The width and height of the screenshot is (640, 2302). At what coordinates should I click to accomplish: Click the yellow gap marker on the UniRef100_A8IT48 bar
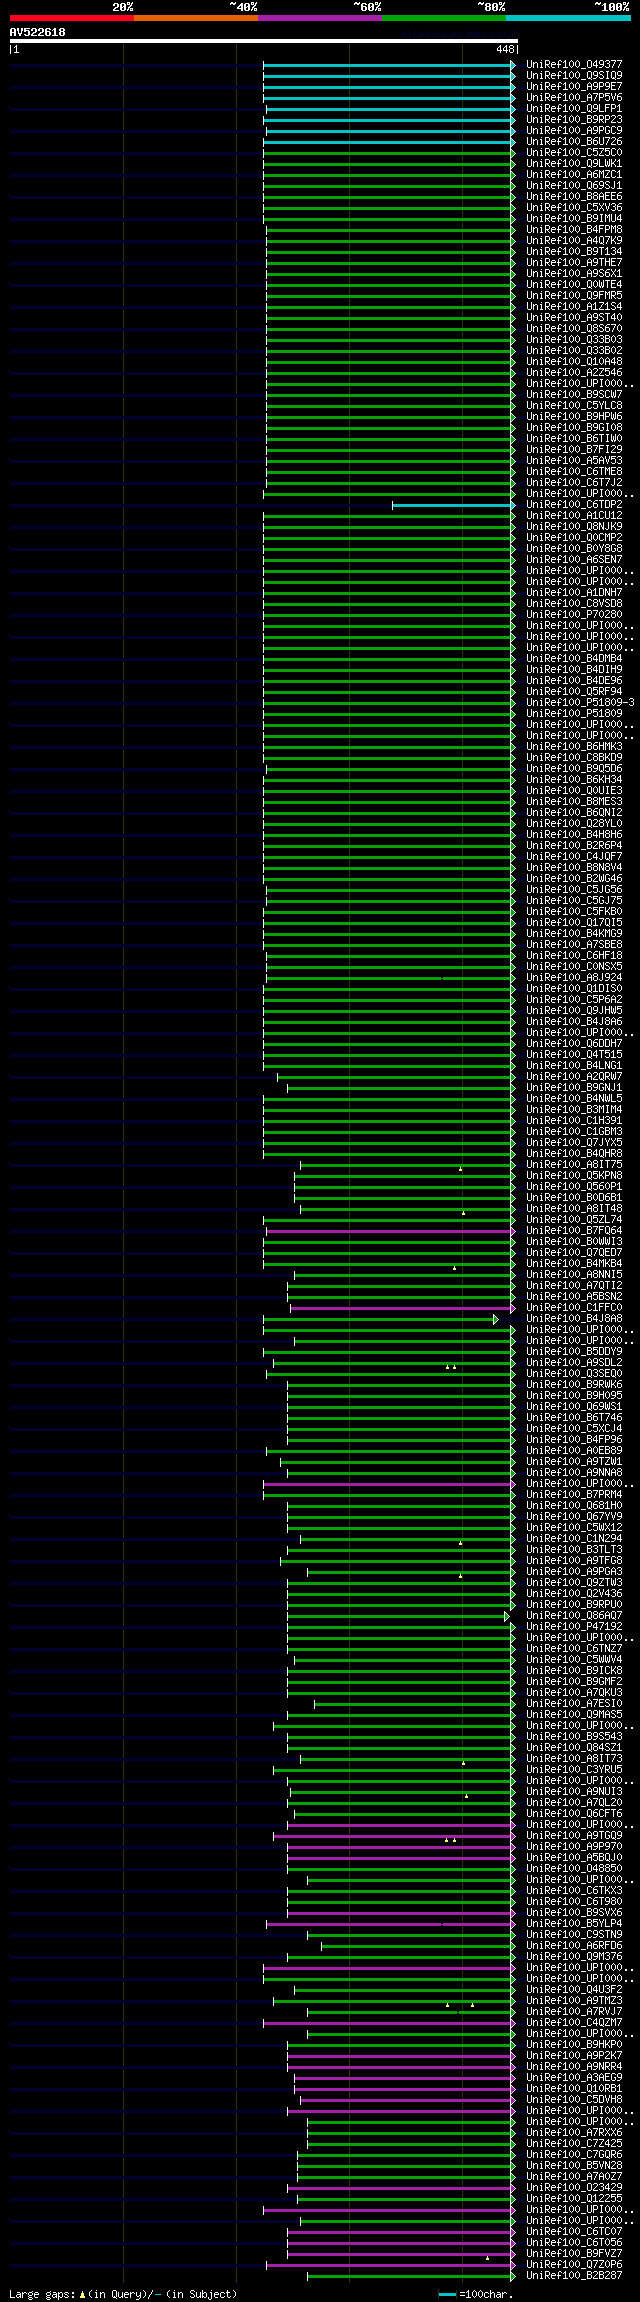pos(463,1212)
